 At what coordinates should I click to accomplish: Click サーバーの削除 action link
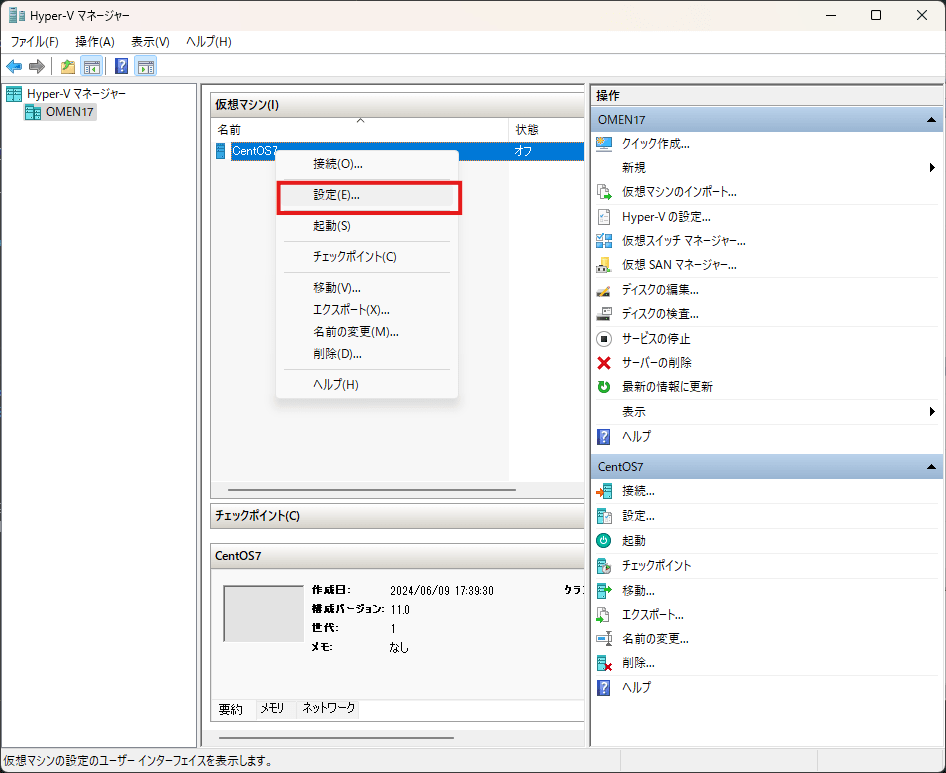(657, 363)
